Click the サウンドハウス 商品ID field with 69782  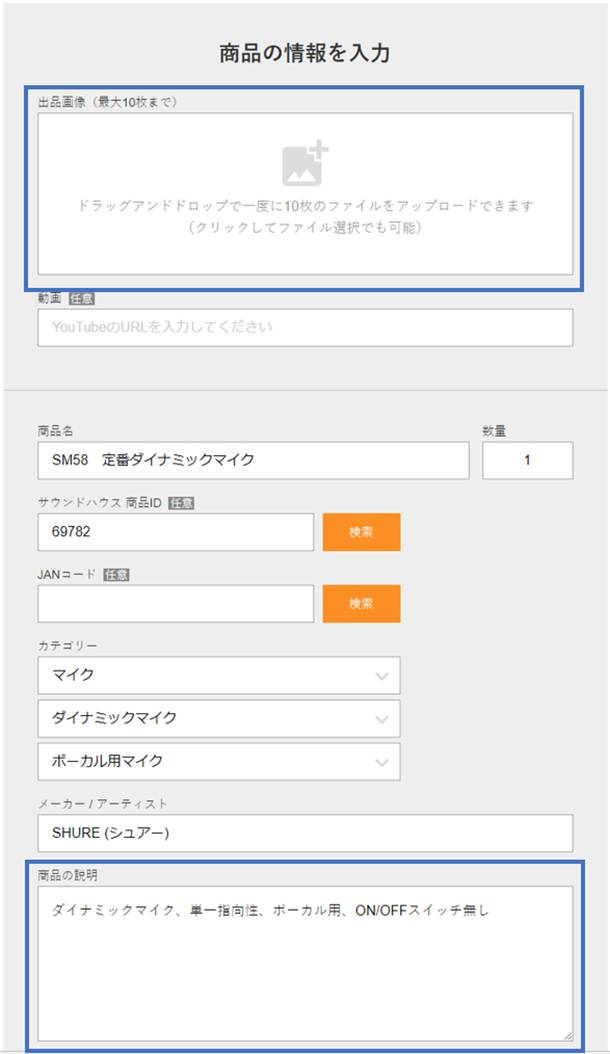pos(176,532)
